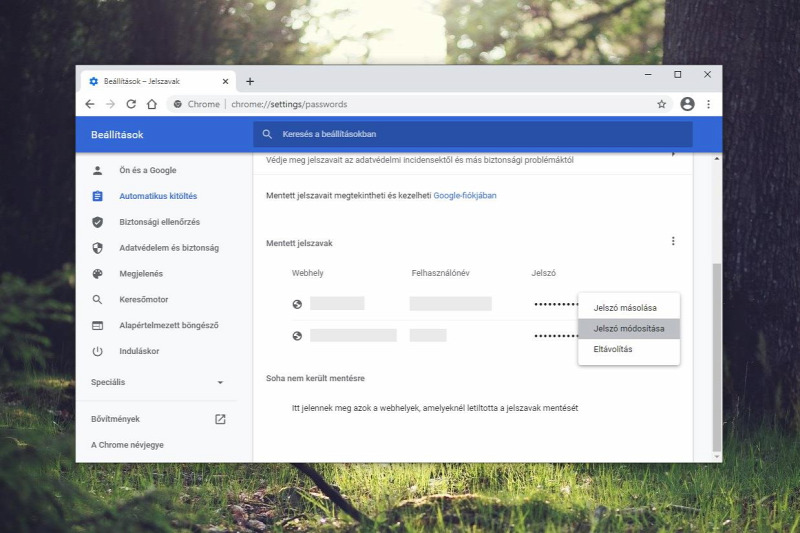
Task: Click the clipboard icon for Automatikus kitöltés
Action: click(x=97, y=196)
